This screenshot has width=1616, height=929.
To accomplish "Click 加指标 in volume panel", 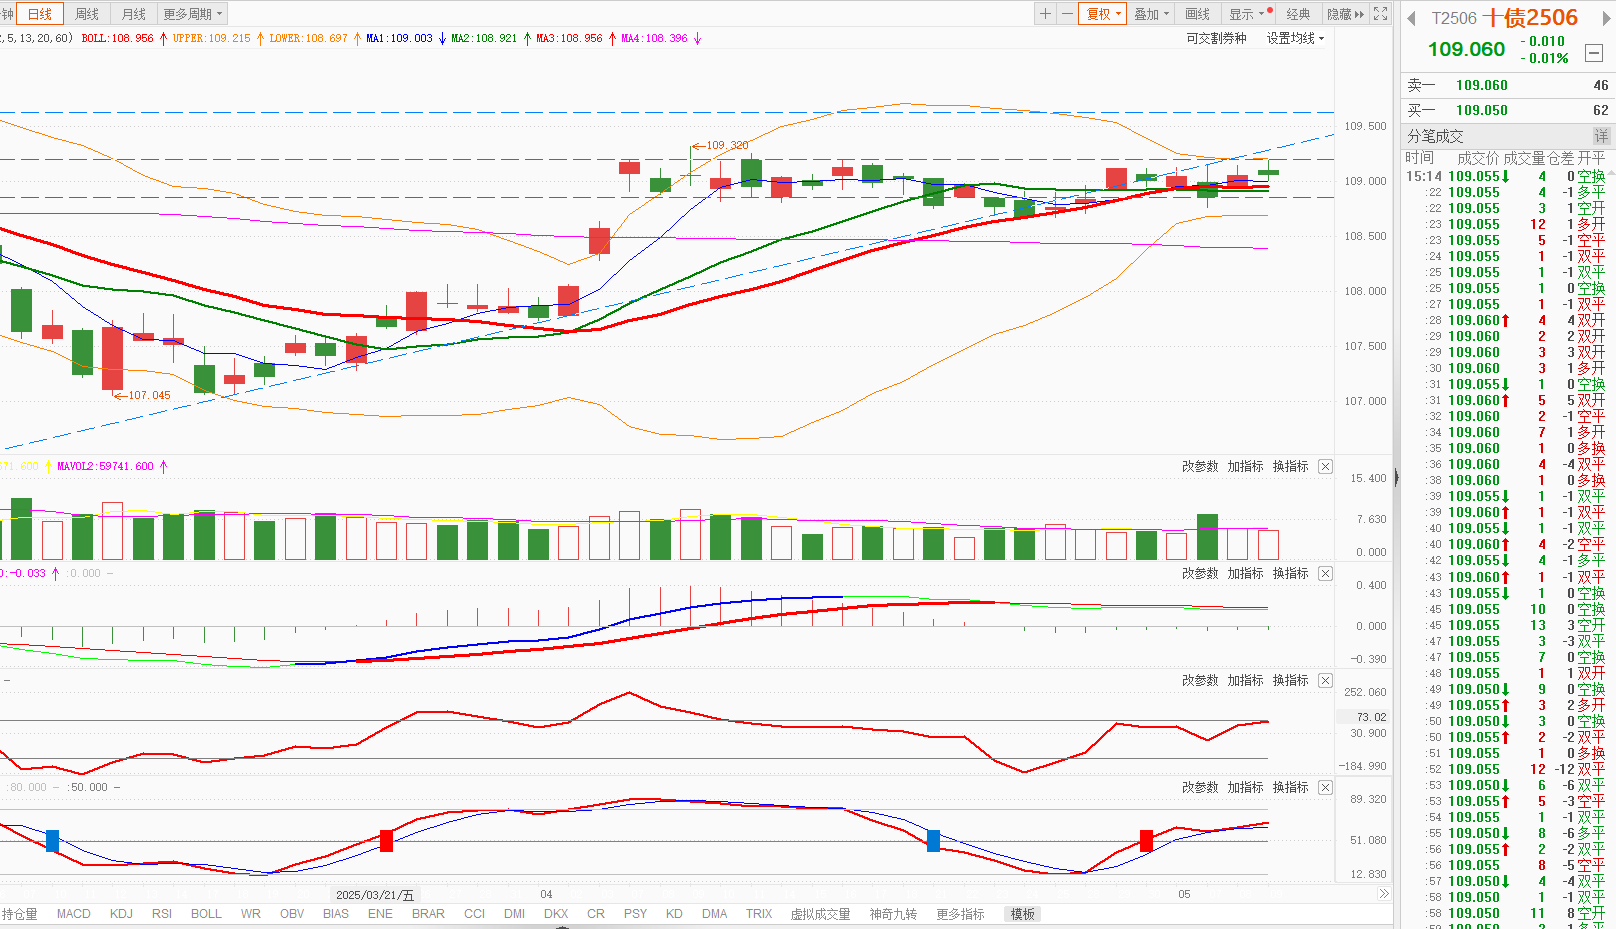I will point(1245,466).
